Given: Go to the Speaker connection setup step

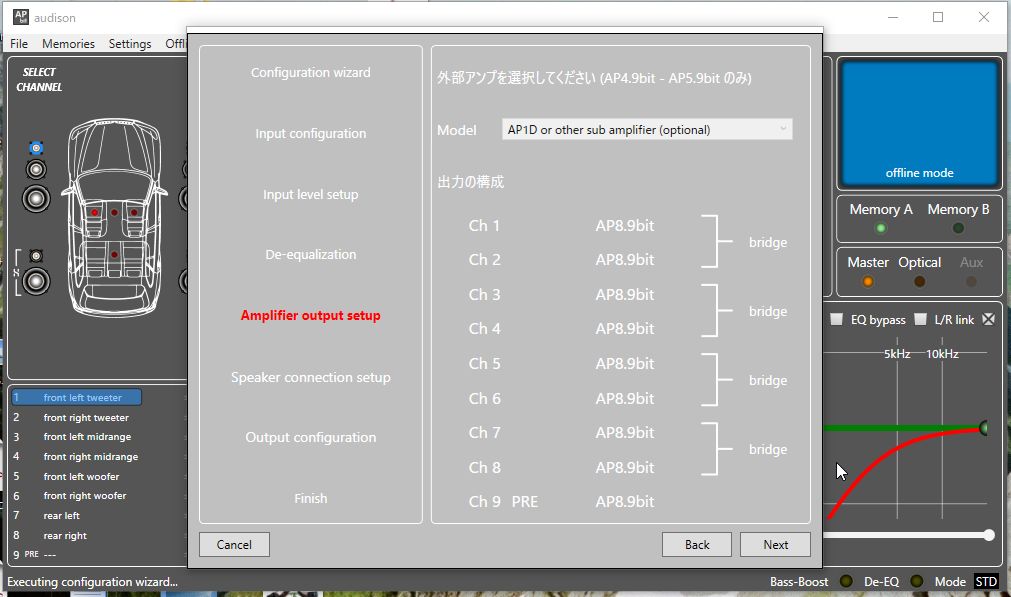Looking at the screenshot, I should (x=311, y=377).
